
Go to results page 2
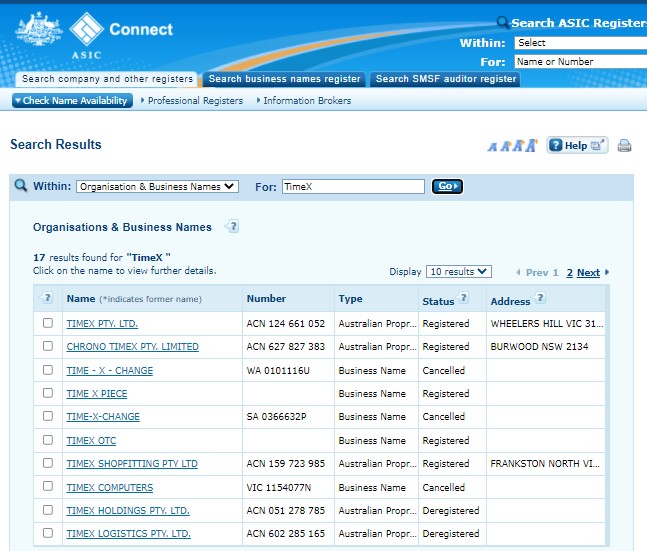coord(569,273)
